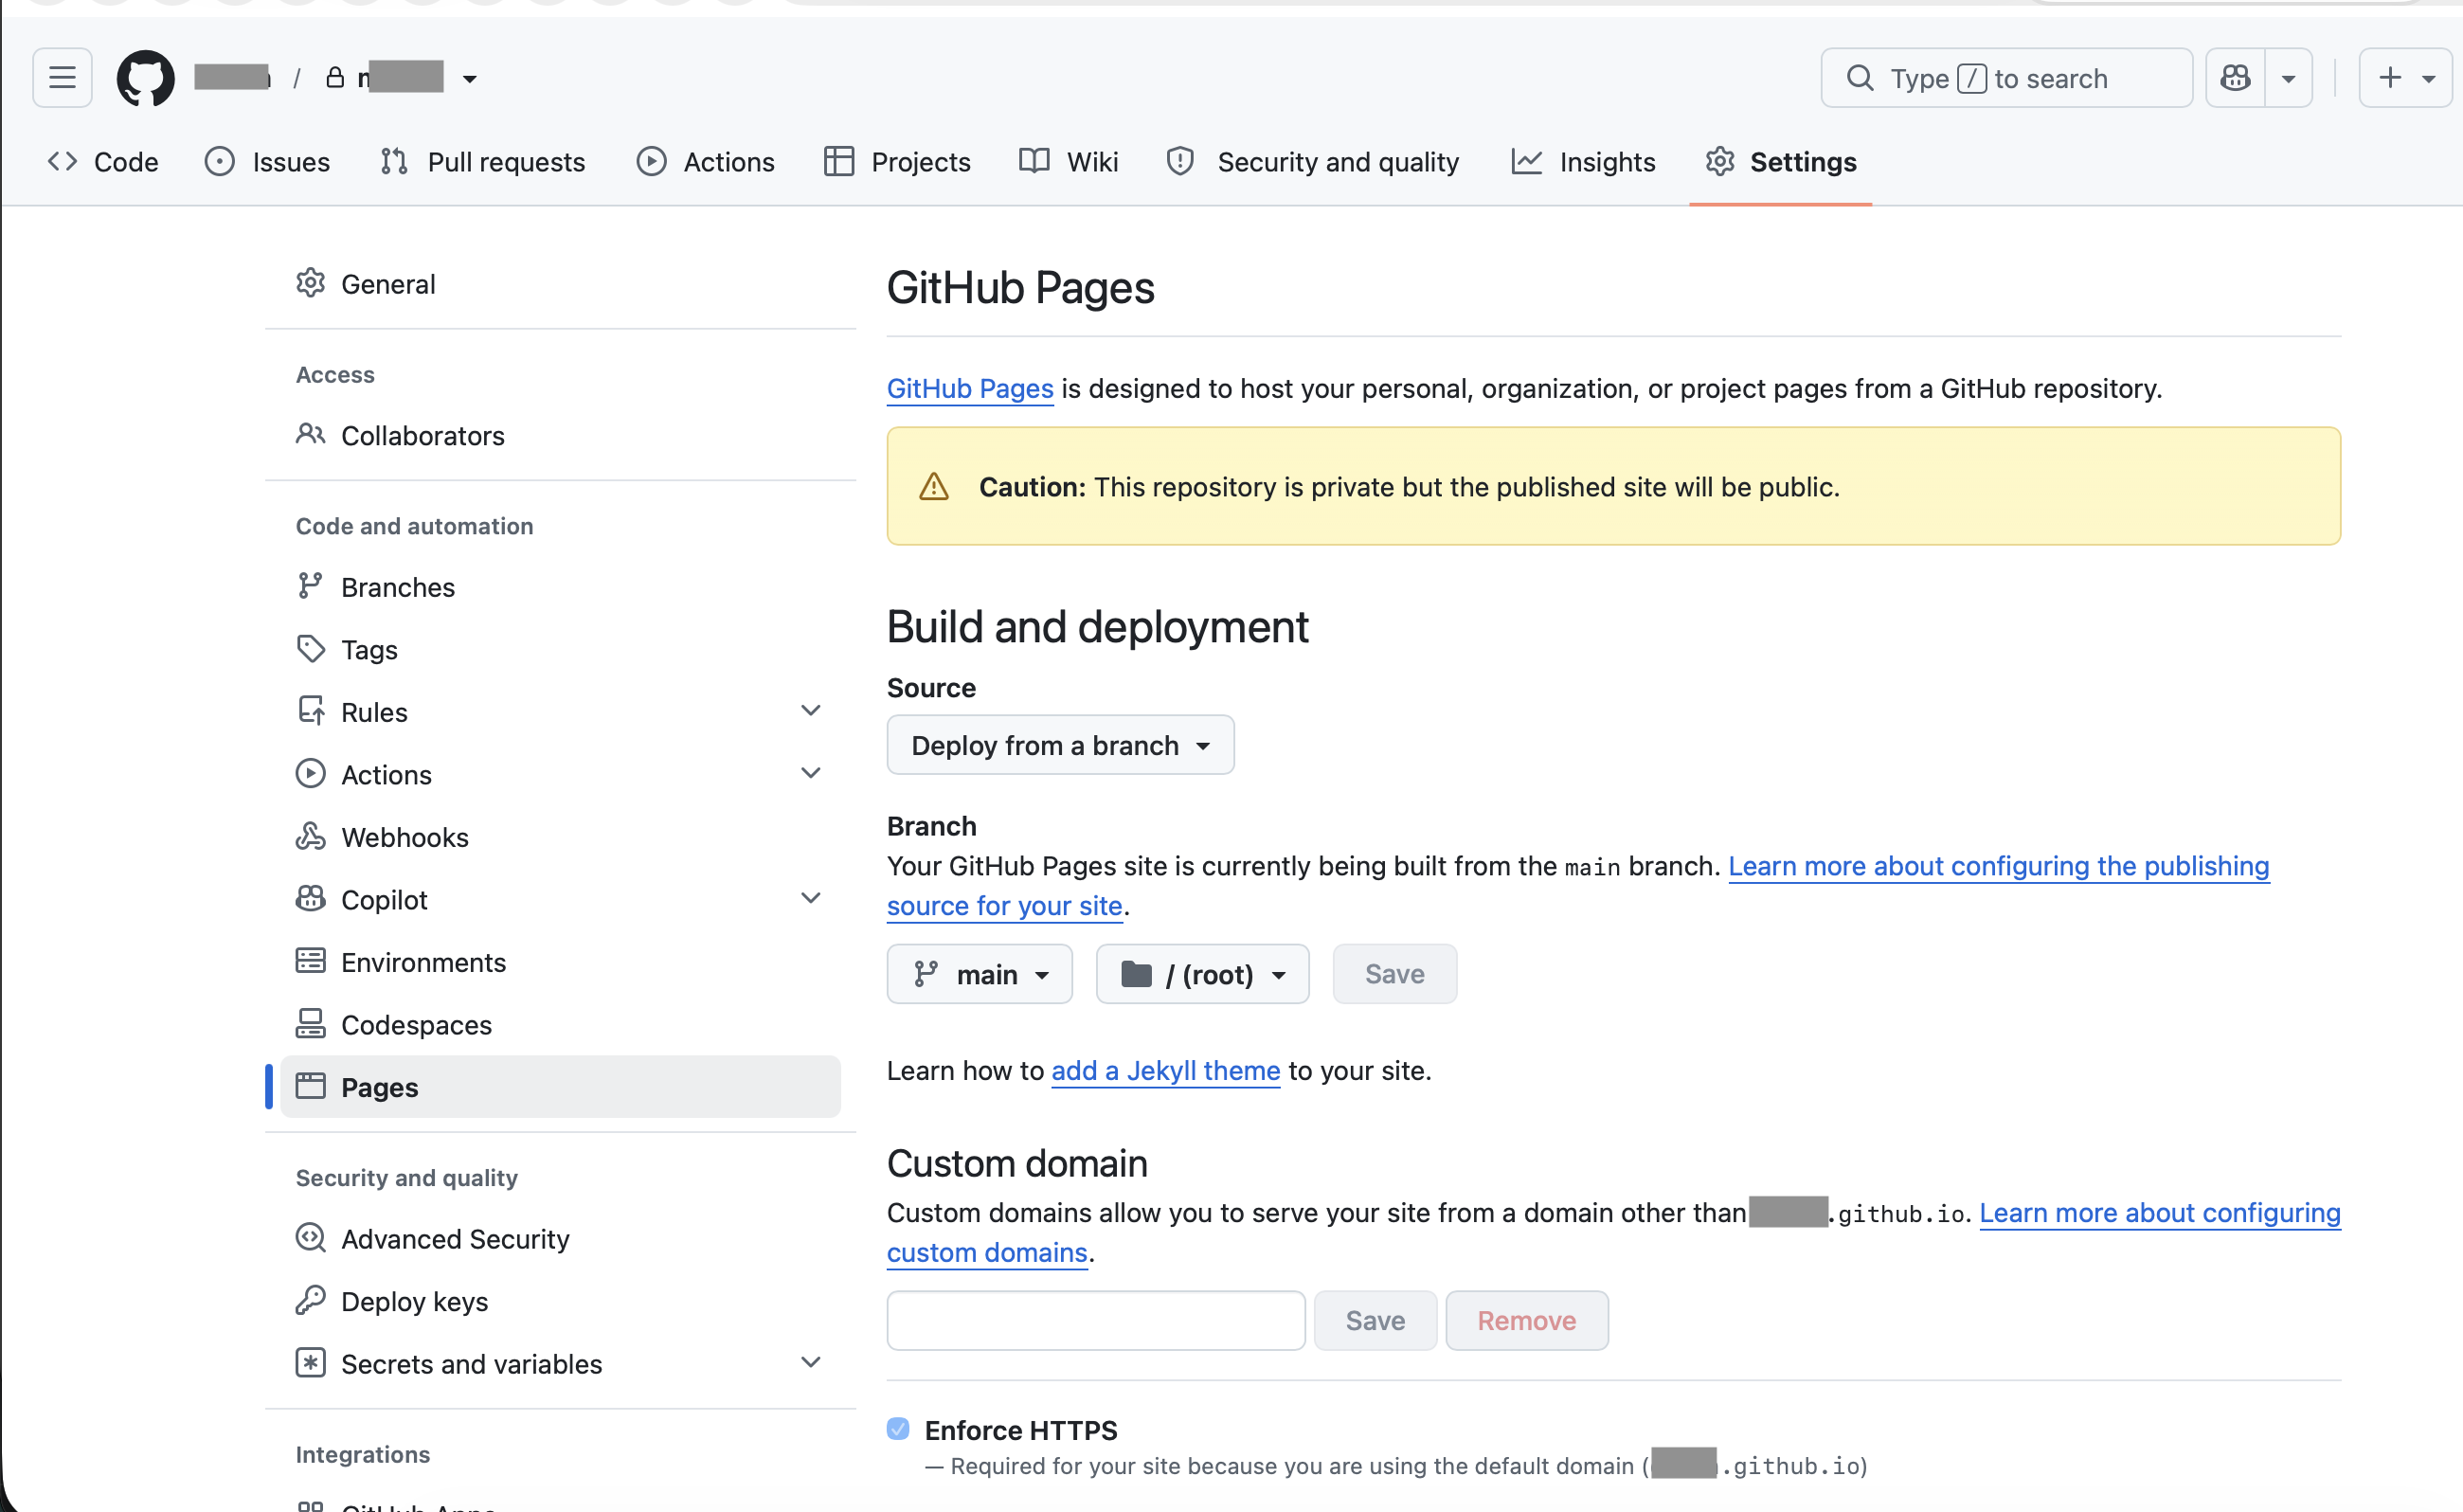Switch to the Code tab

[103, 161]
